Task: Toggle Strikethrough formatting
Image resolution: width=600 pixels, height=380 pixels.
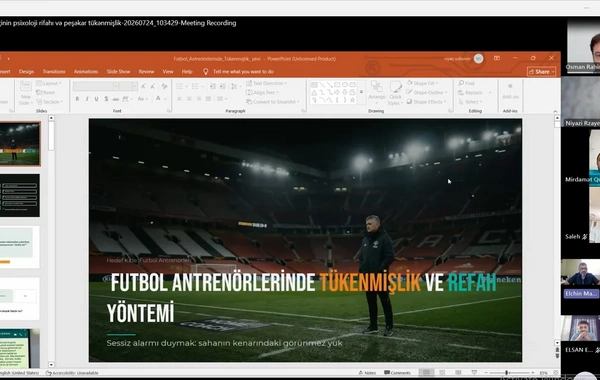Action: point(116,99)
